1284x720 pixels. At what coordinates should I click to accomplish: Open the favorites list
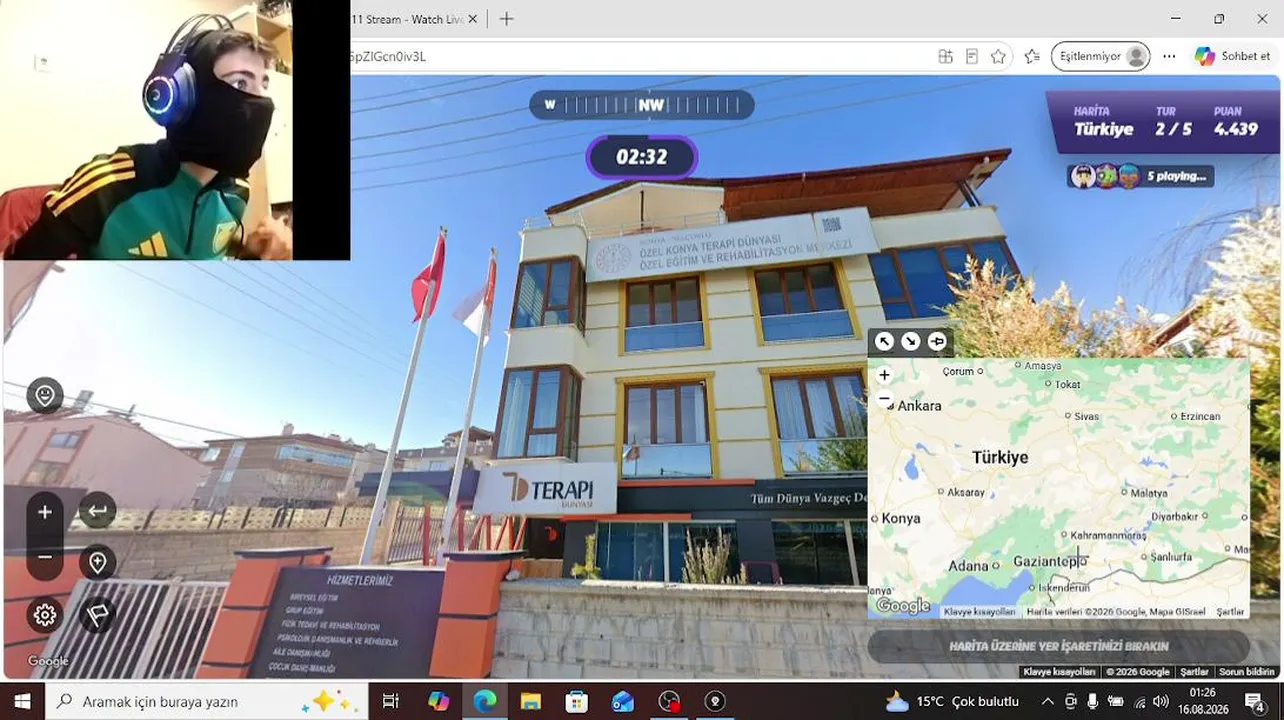pyautogui.click(x=1032, y=57)
